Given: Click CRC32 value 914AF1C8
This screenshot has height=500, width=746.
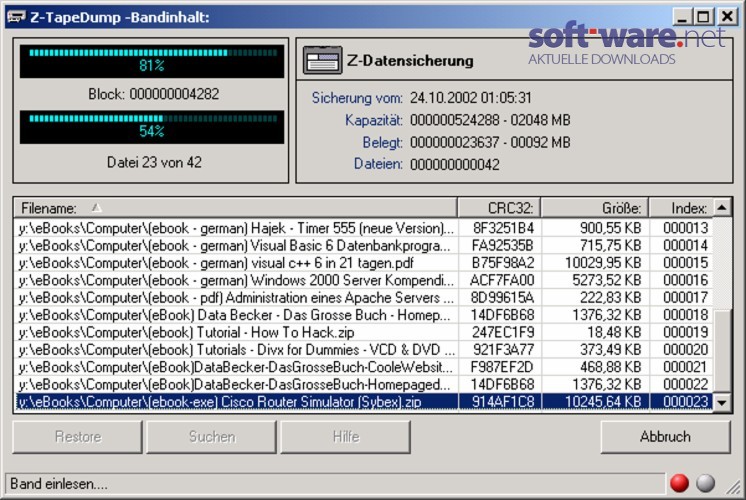Looking at the screenshot, I should [503, 402].
